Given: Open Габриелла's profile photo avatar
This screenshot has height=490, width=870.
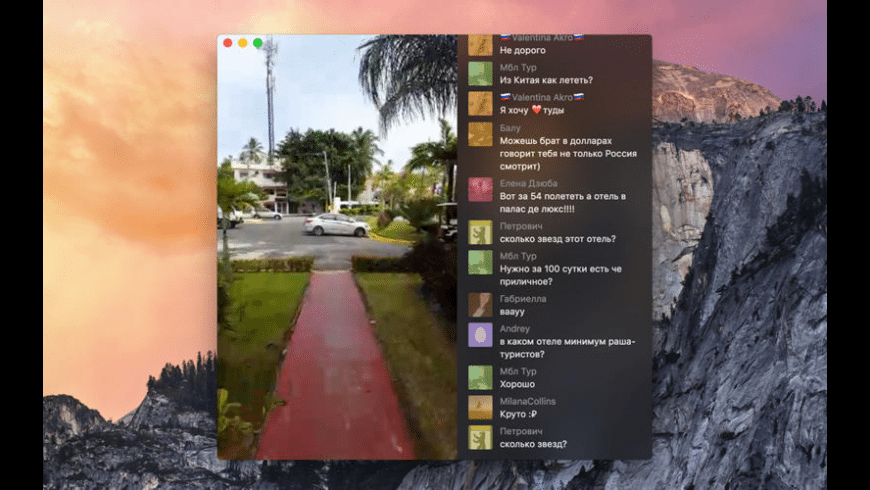Looking at the screenshot, I should (x=480, y=305).
